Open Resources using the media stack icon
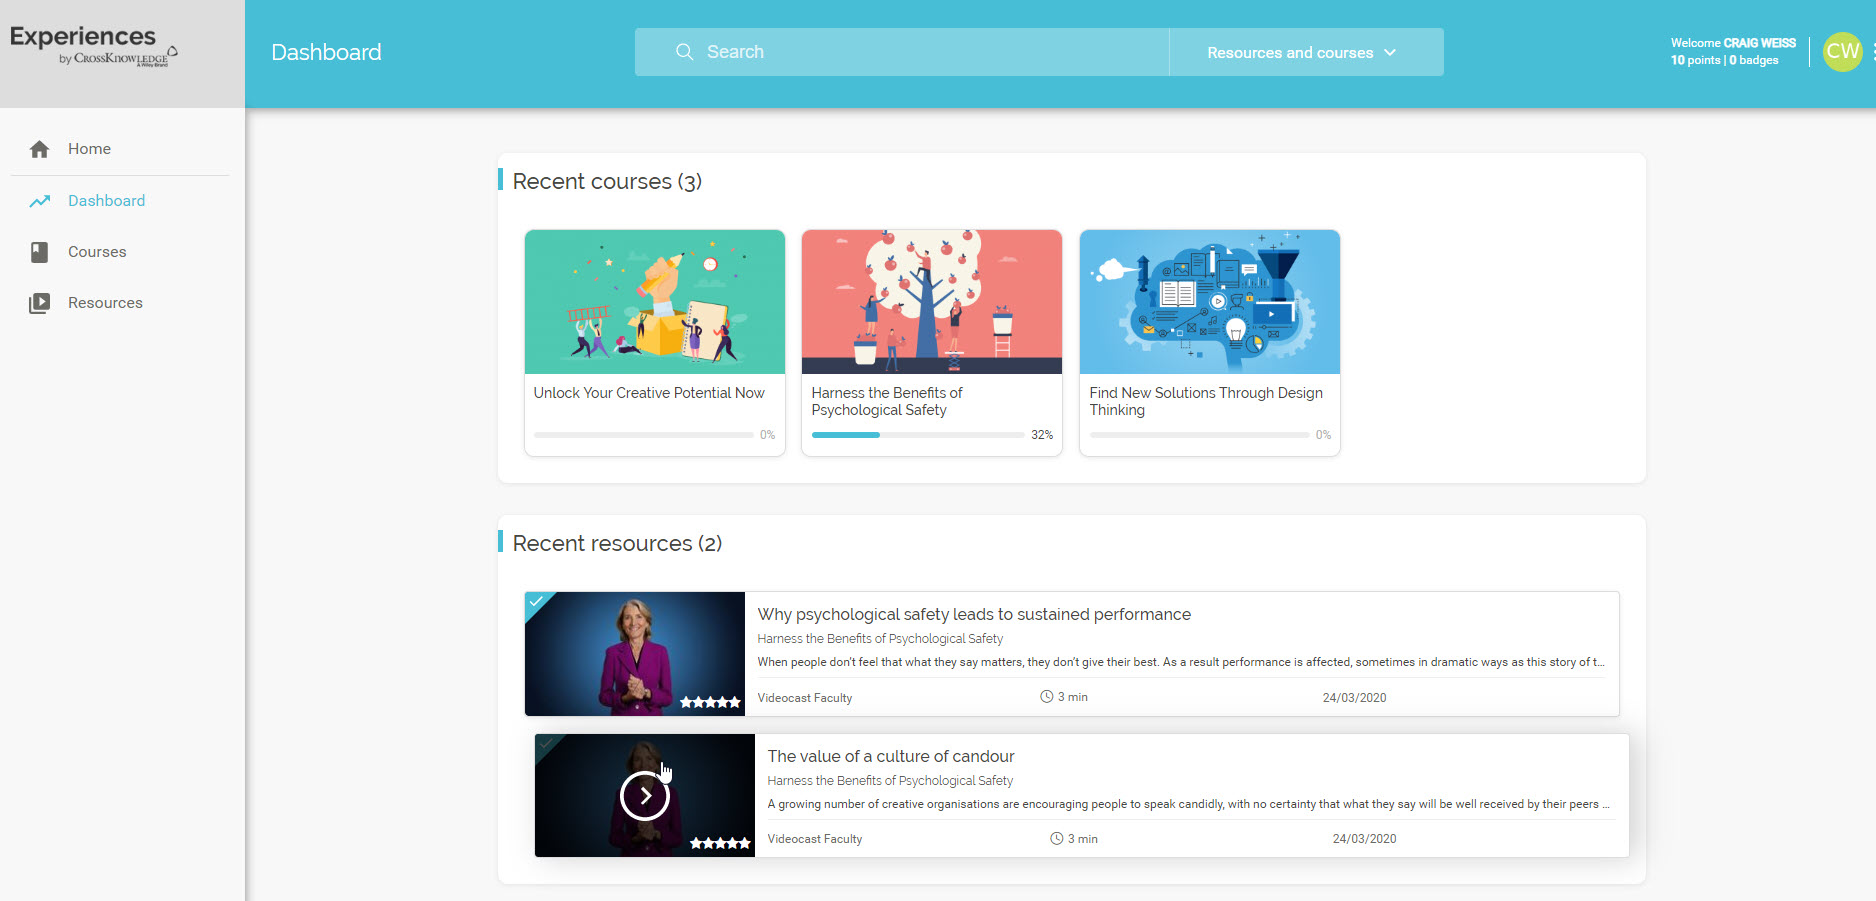1876x901 pixels. pos(39,302)
